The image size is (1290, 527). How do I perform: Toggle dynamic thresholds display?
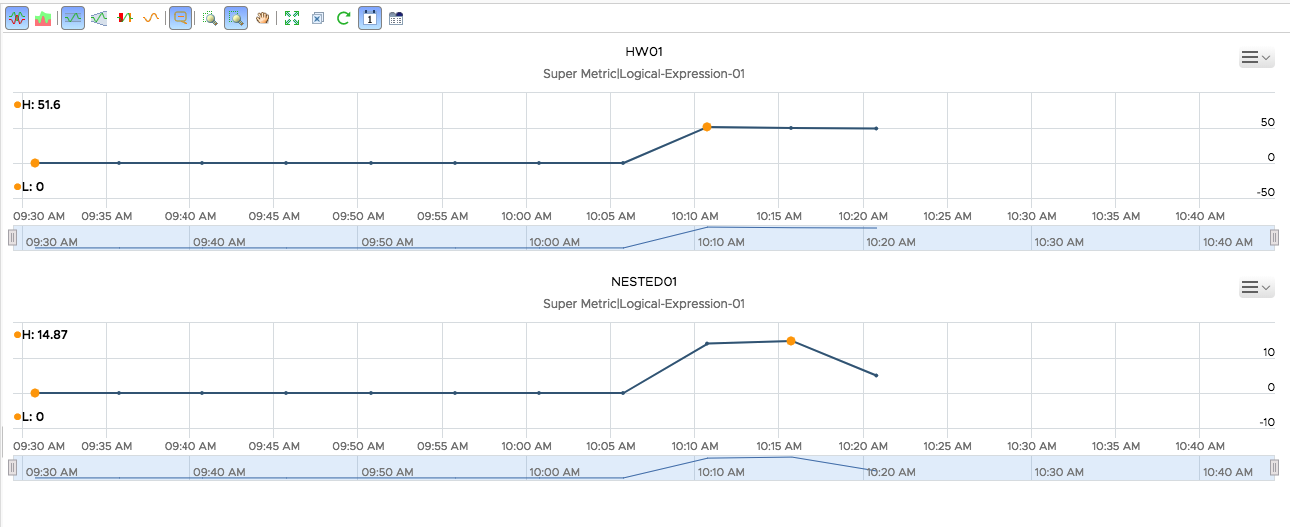(73, 18)
